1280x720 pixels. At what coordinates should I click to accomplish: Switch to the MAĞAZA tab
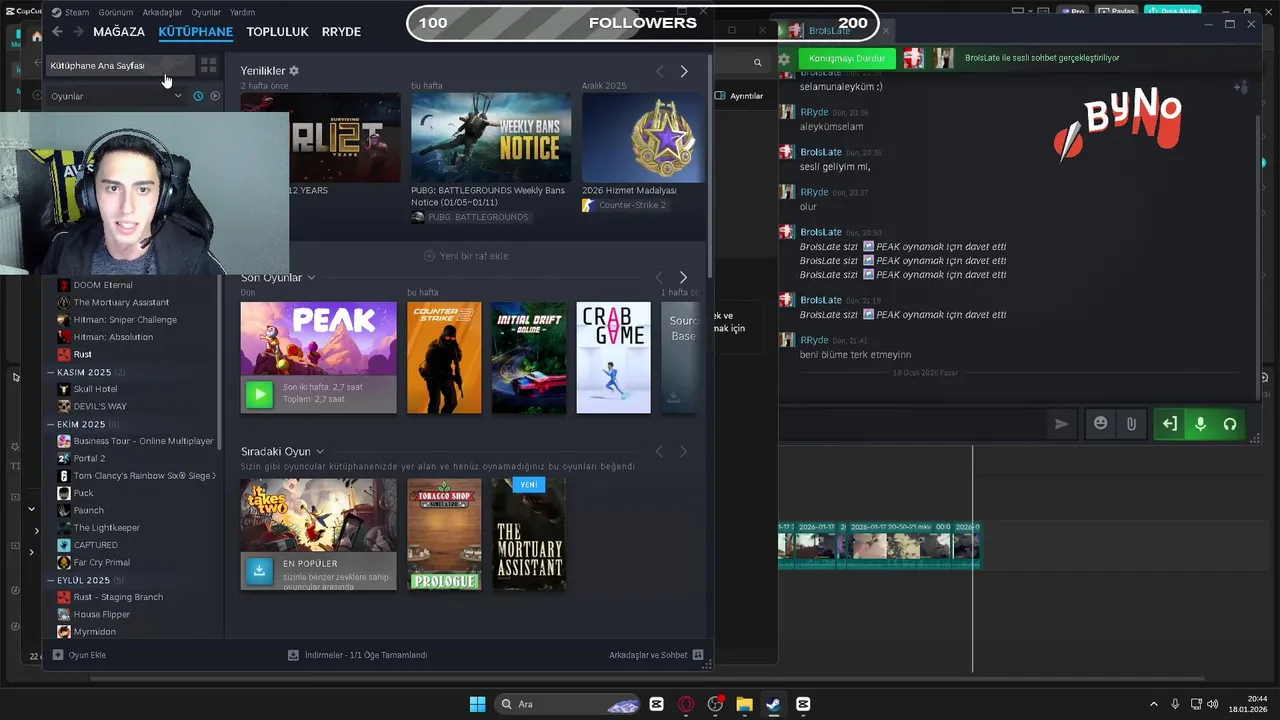click(119, 31)
